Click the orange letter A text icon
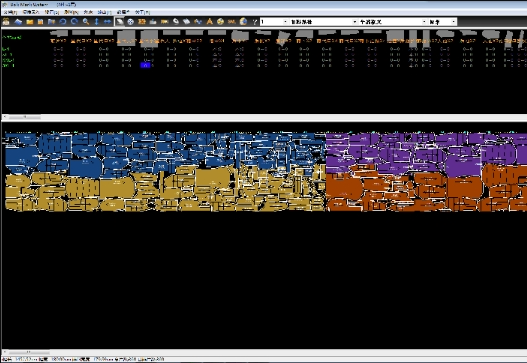 209,22
